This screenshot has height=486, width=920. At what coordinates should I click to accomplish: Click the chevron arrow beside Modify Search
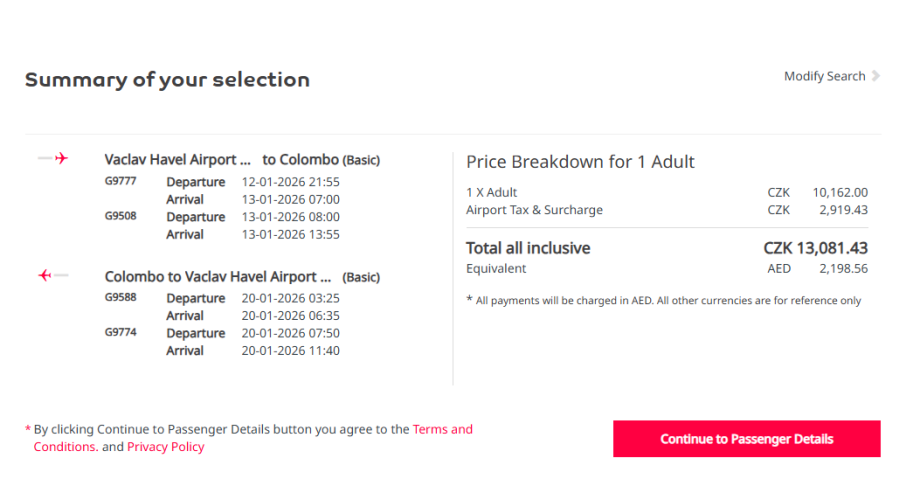coord(876,76)
